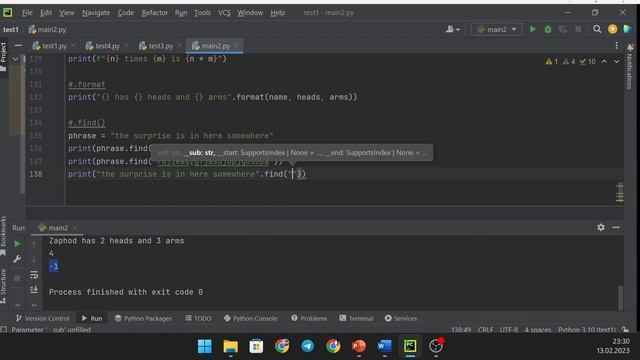640x360 pixels.
Task: Change the CRLF line separator setting
Action: (486, 329)
